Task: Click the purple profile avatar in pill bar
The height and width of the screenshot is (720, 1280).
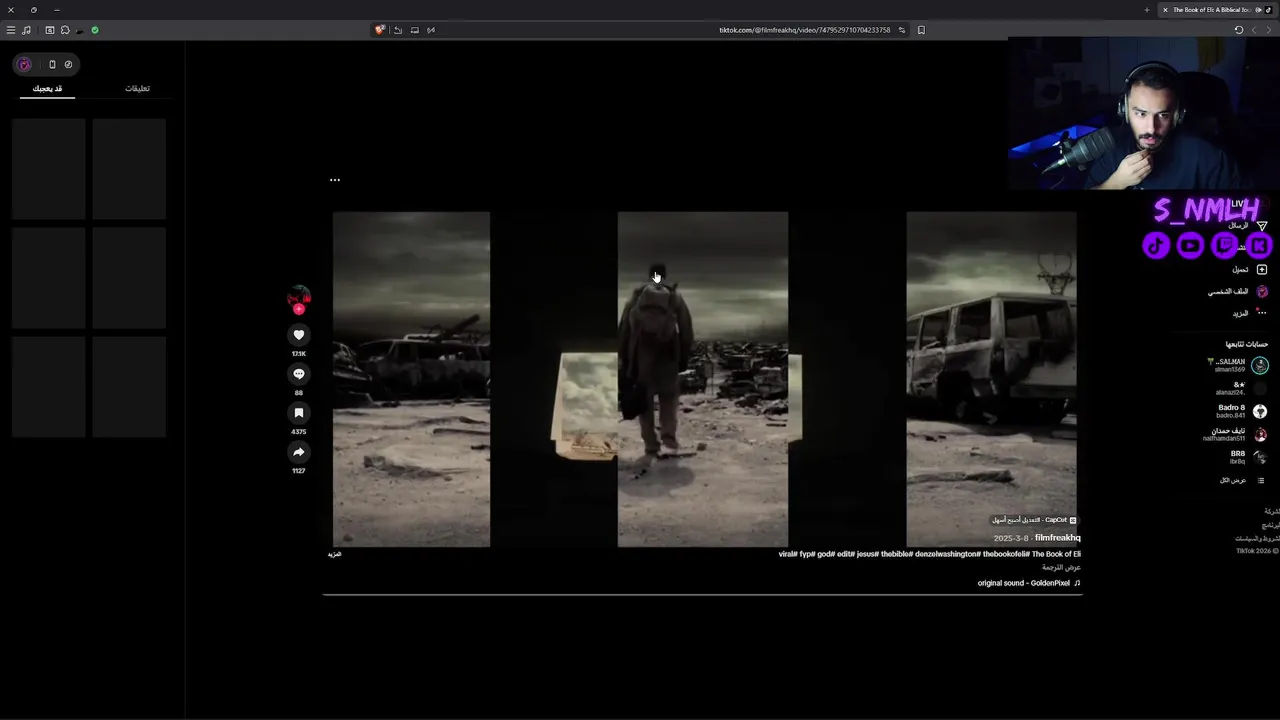Action: [24, 64]
